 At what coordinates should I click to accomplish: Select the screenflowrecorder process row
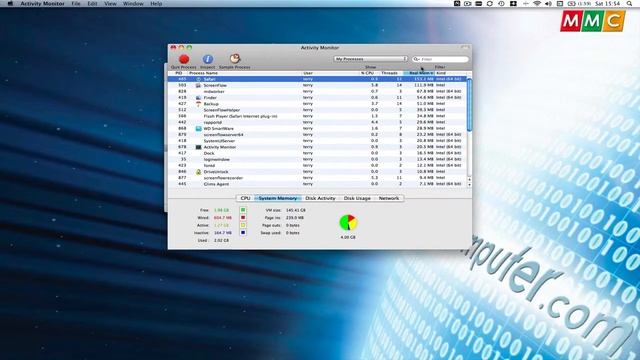(317, 178)
